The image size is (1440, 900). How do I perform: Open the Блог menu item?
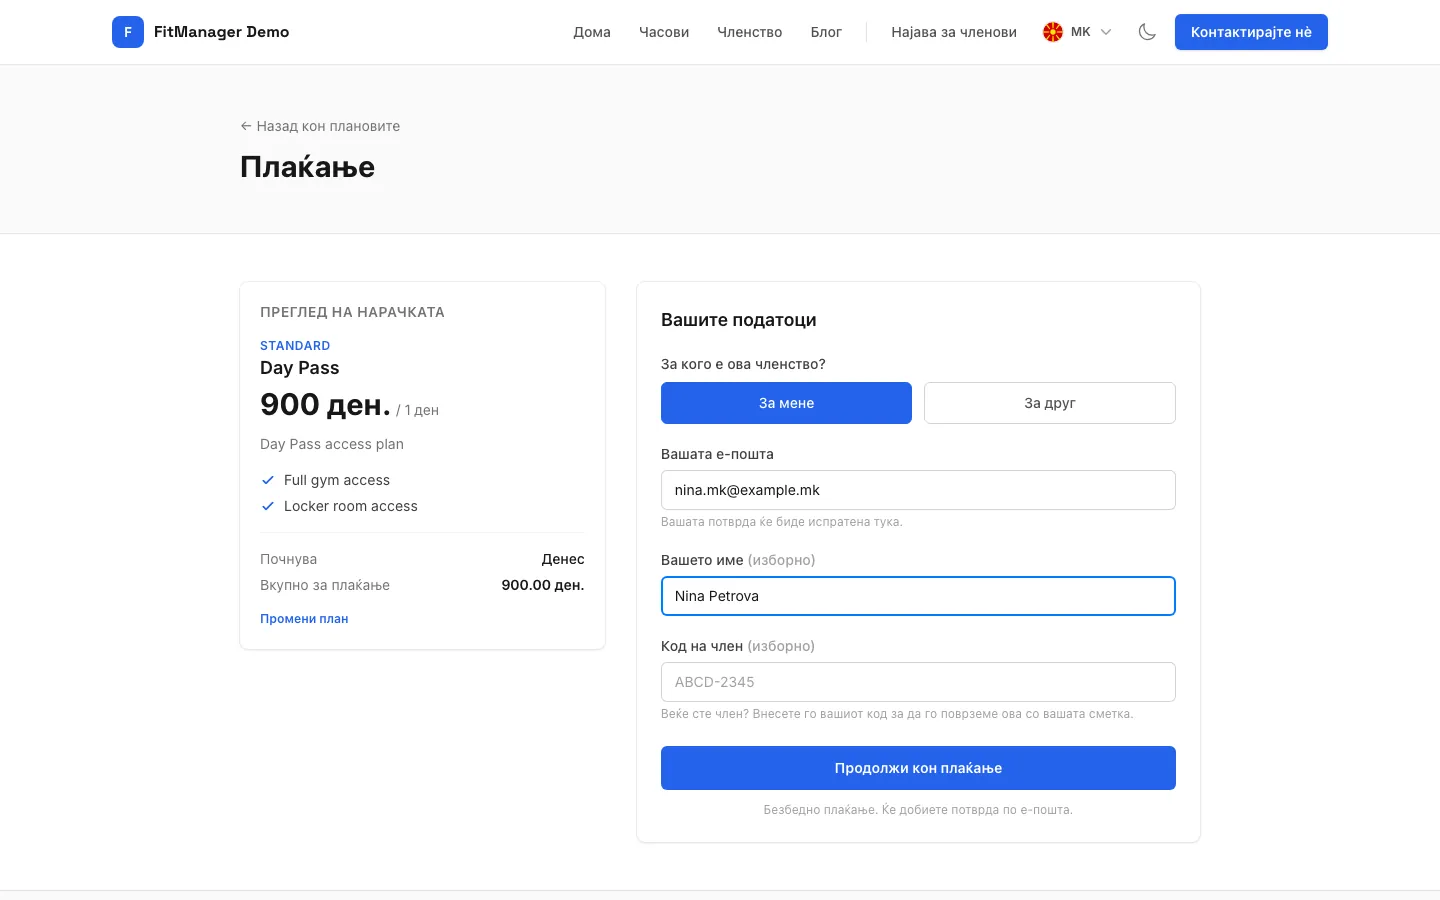tap(826, 32)
